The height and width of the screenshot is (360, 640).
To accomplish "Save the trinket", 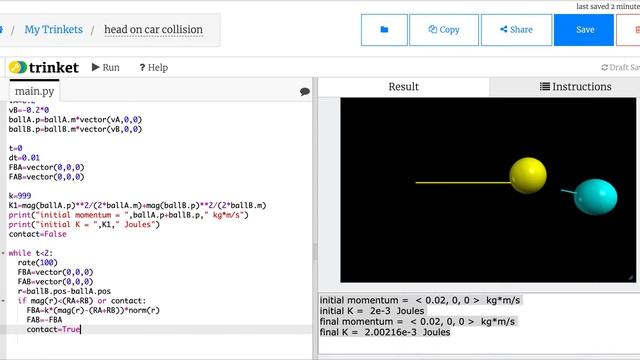I will point(584,30).
